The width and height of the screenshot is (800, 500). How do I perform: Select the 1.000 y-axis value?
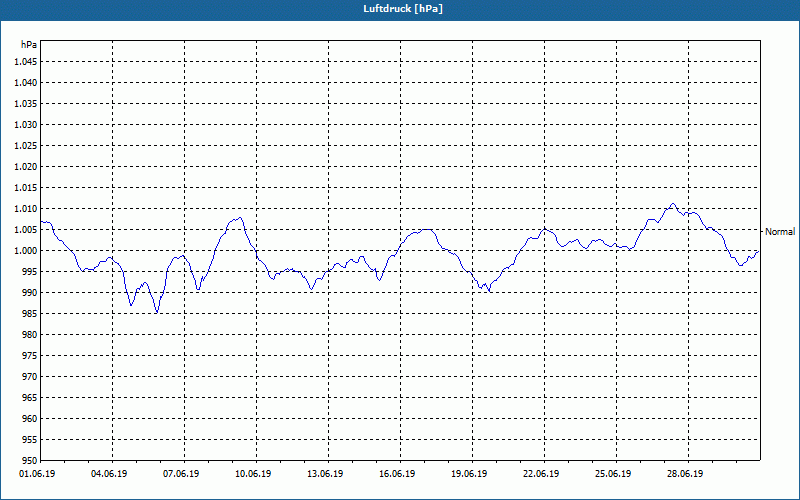point(26,251)
